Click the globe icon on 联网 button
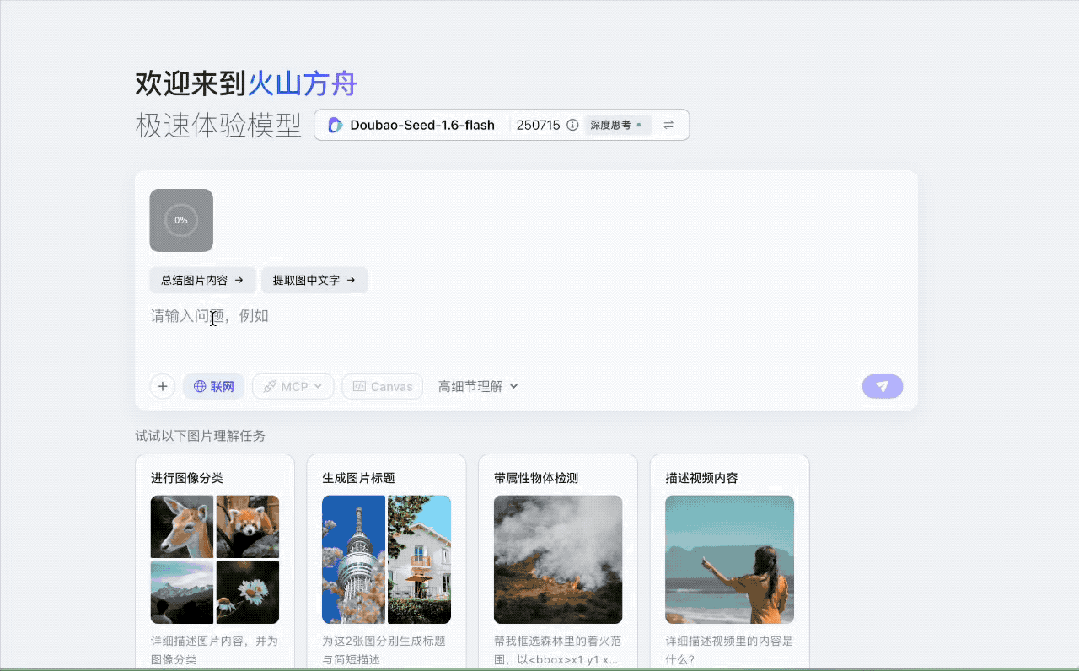Viewport: 1079px width, 671px height. (x=200, y=386)
